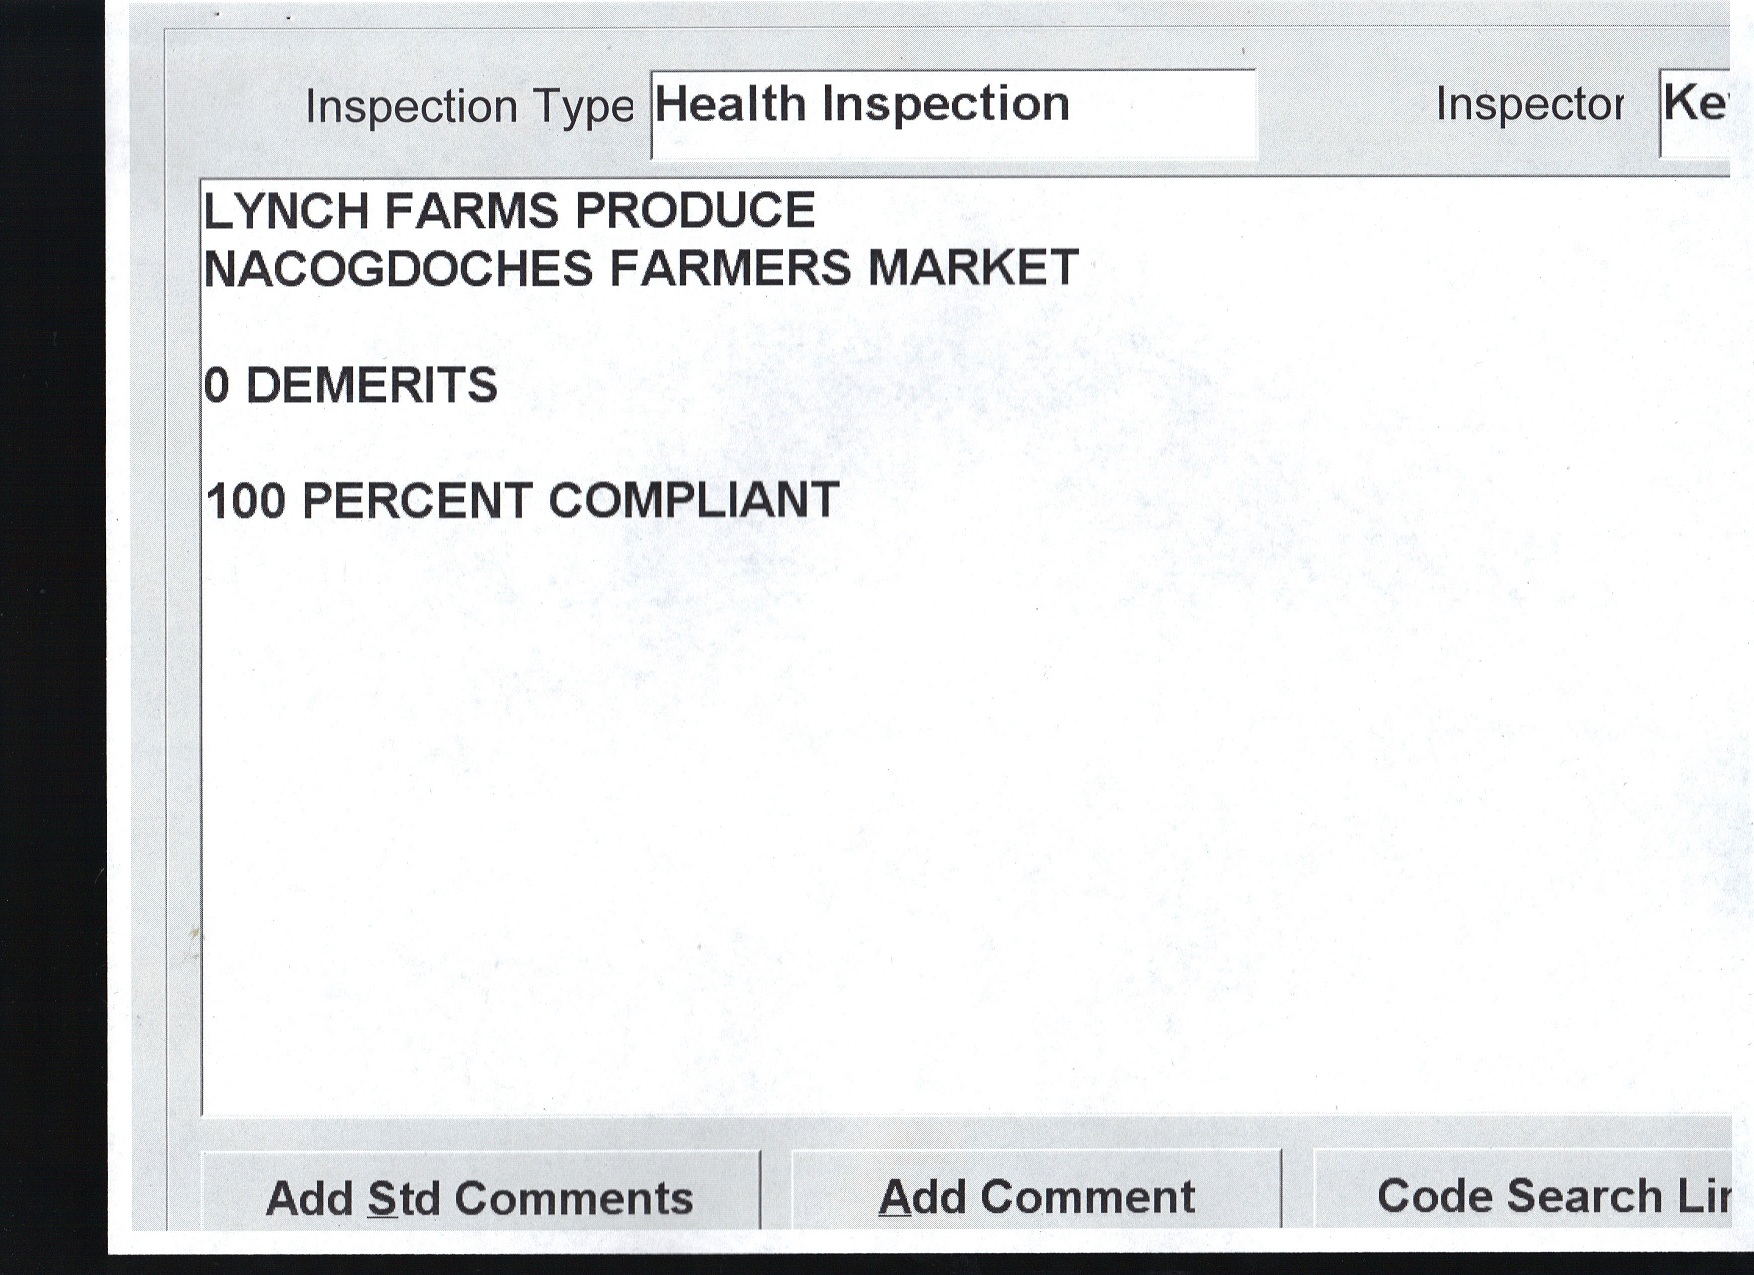Click blank space after the Health Inspection text

click(x=1160, y=110)
